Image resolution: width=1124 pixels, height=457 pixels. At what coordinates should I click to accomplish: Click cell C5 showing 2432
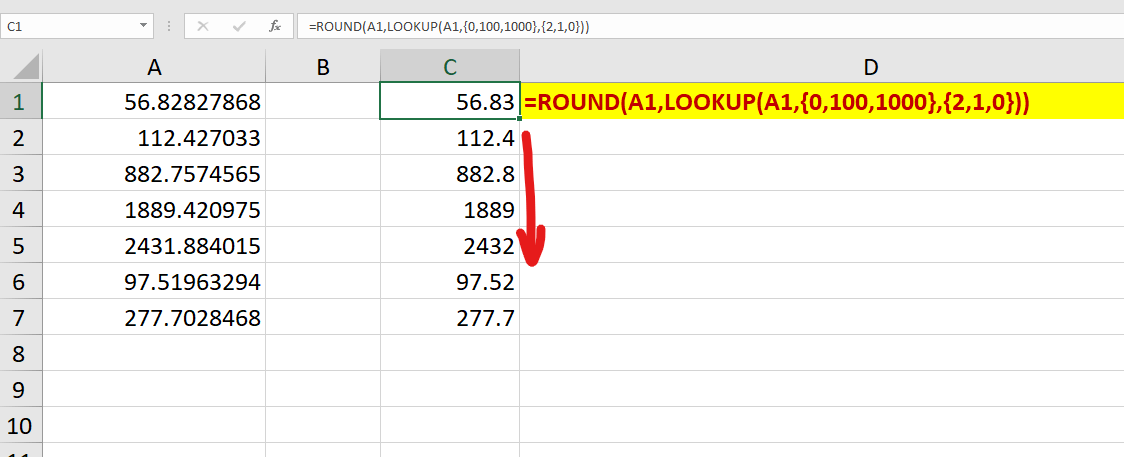(x=450, y=245)
